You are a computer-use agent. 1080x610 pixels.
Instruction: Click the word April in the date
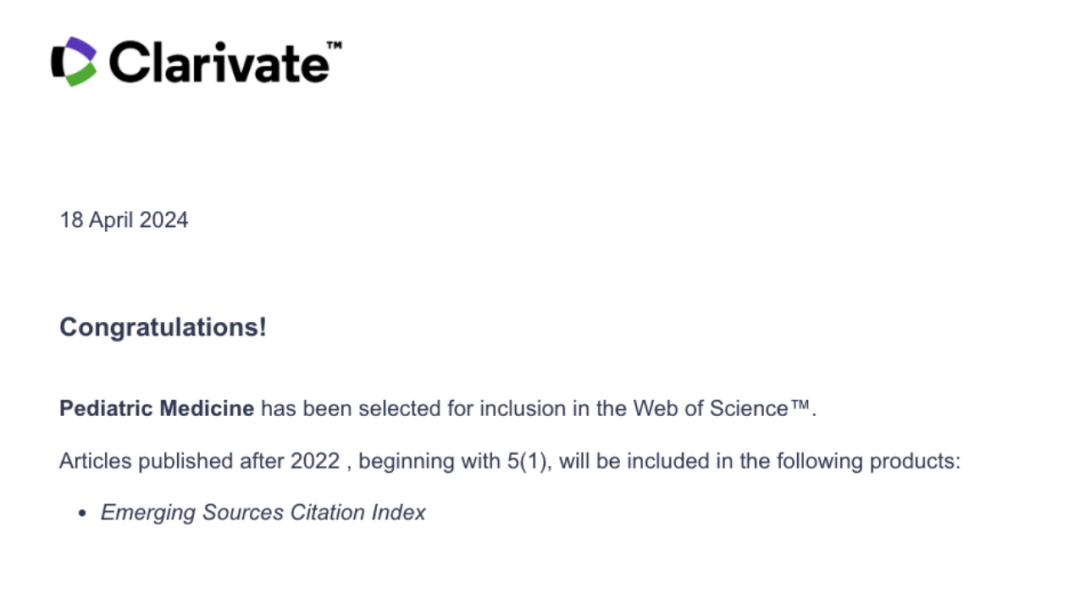tap(111, 220)
